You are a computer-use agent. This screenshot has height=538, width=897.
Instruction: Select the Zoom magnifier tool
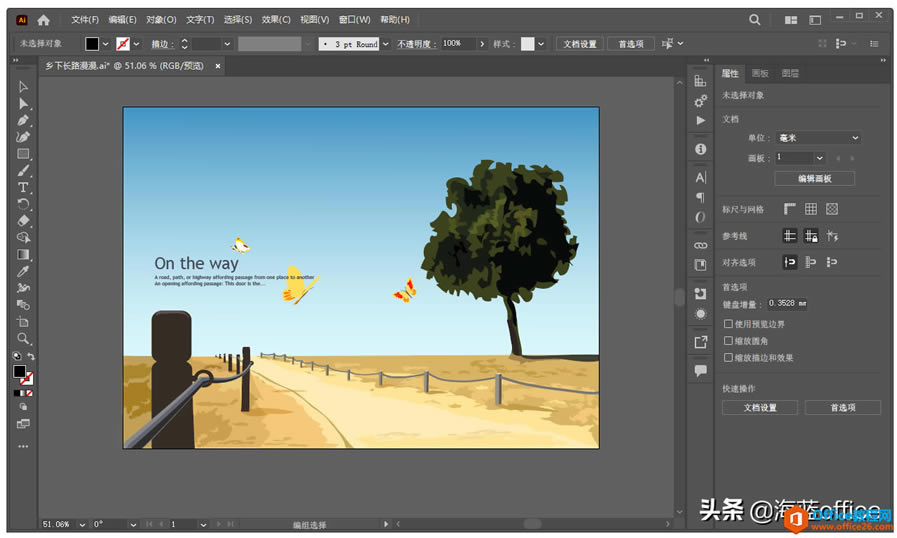point(23,338)
